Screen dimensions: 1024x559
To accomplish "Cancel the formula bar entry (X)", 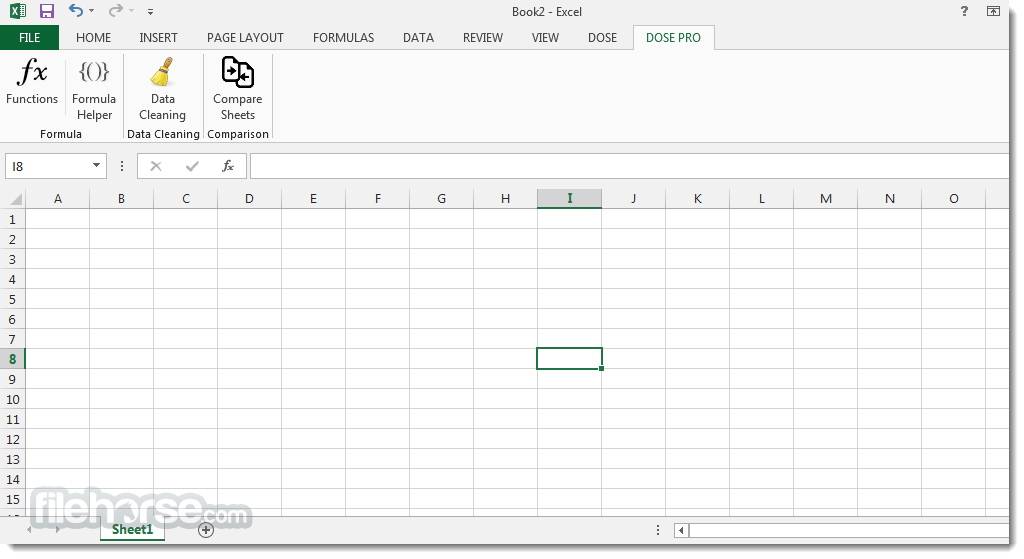I will 156,167.
